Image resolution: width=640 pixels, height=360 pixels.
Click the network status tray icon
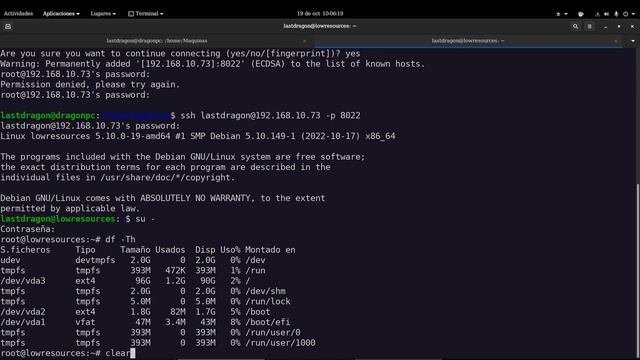click(x=598, y=14)
